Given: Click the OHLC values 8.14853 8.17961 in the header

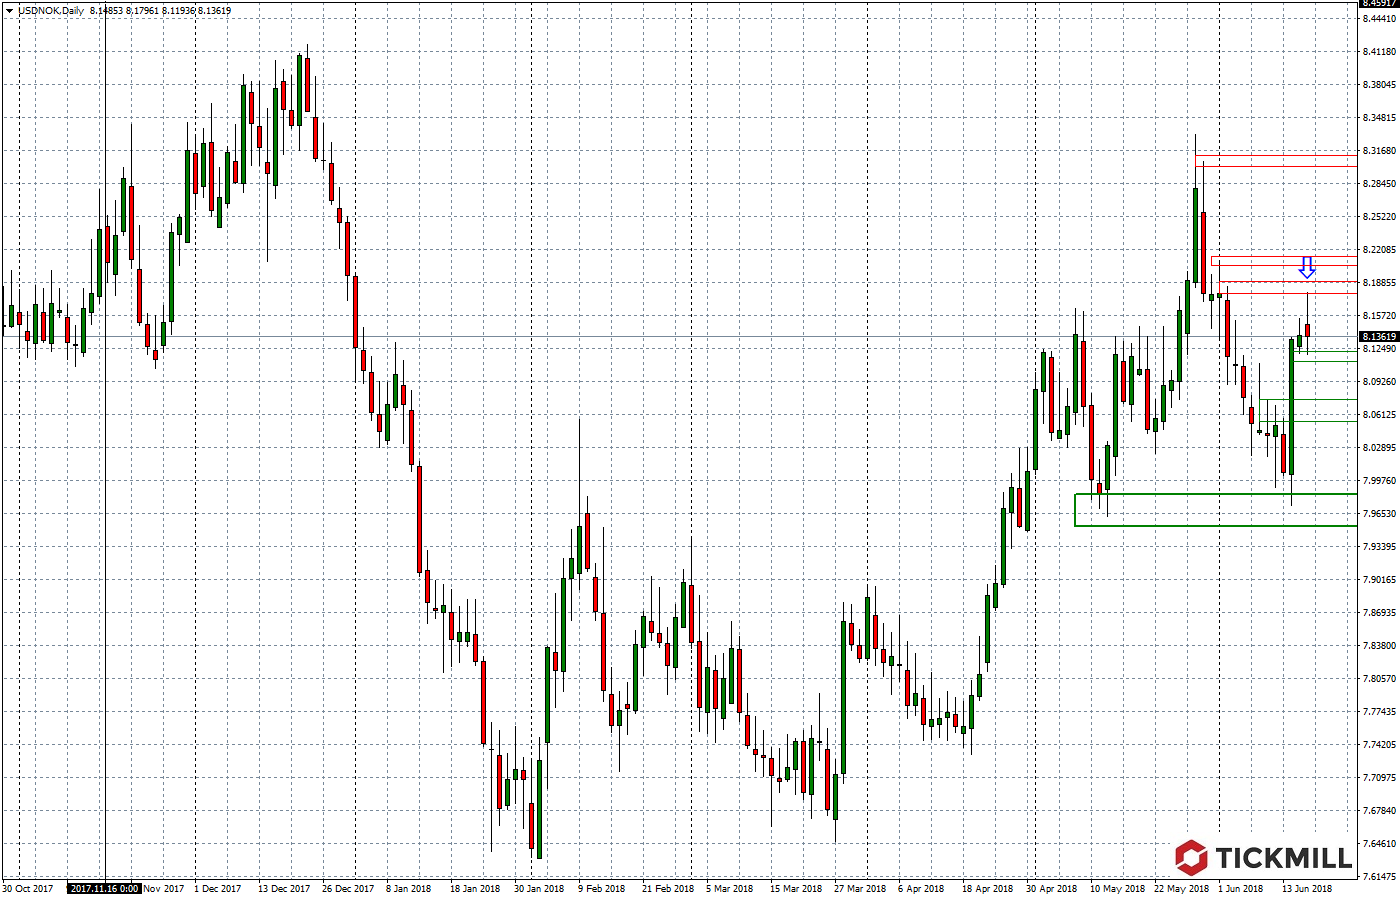Looking at the screenshot, I should tap(124, 11).
